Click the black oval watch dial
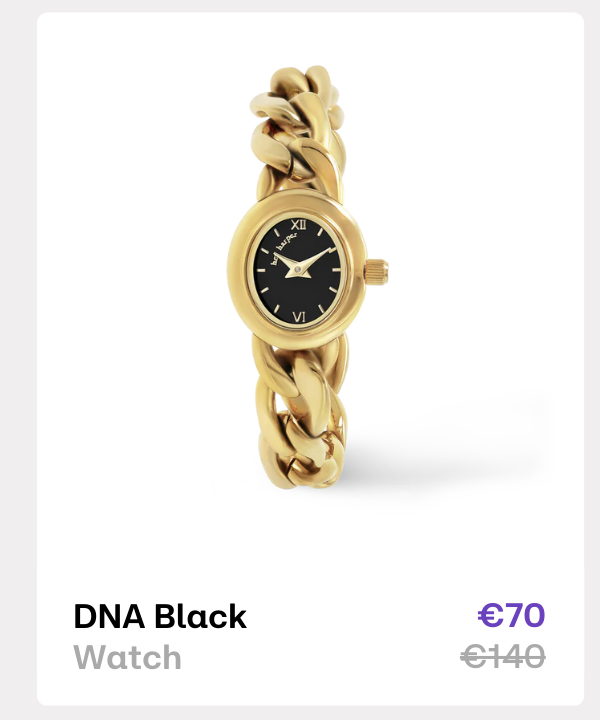This screenshot has width=600, height=720. click(299, 271)
